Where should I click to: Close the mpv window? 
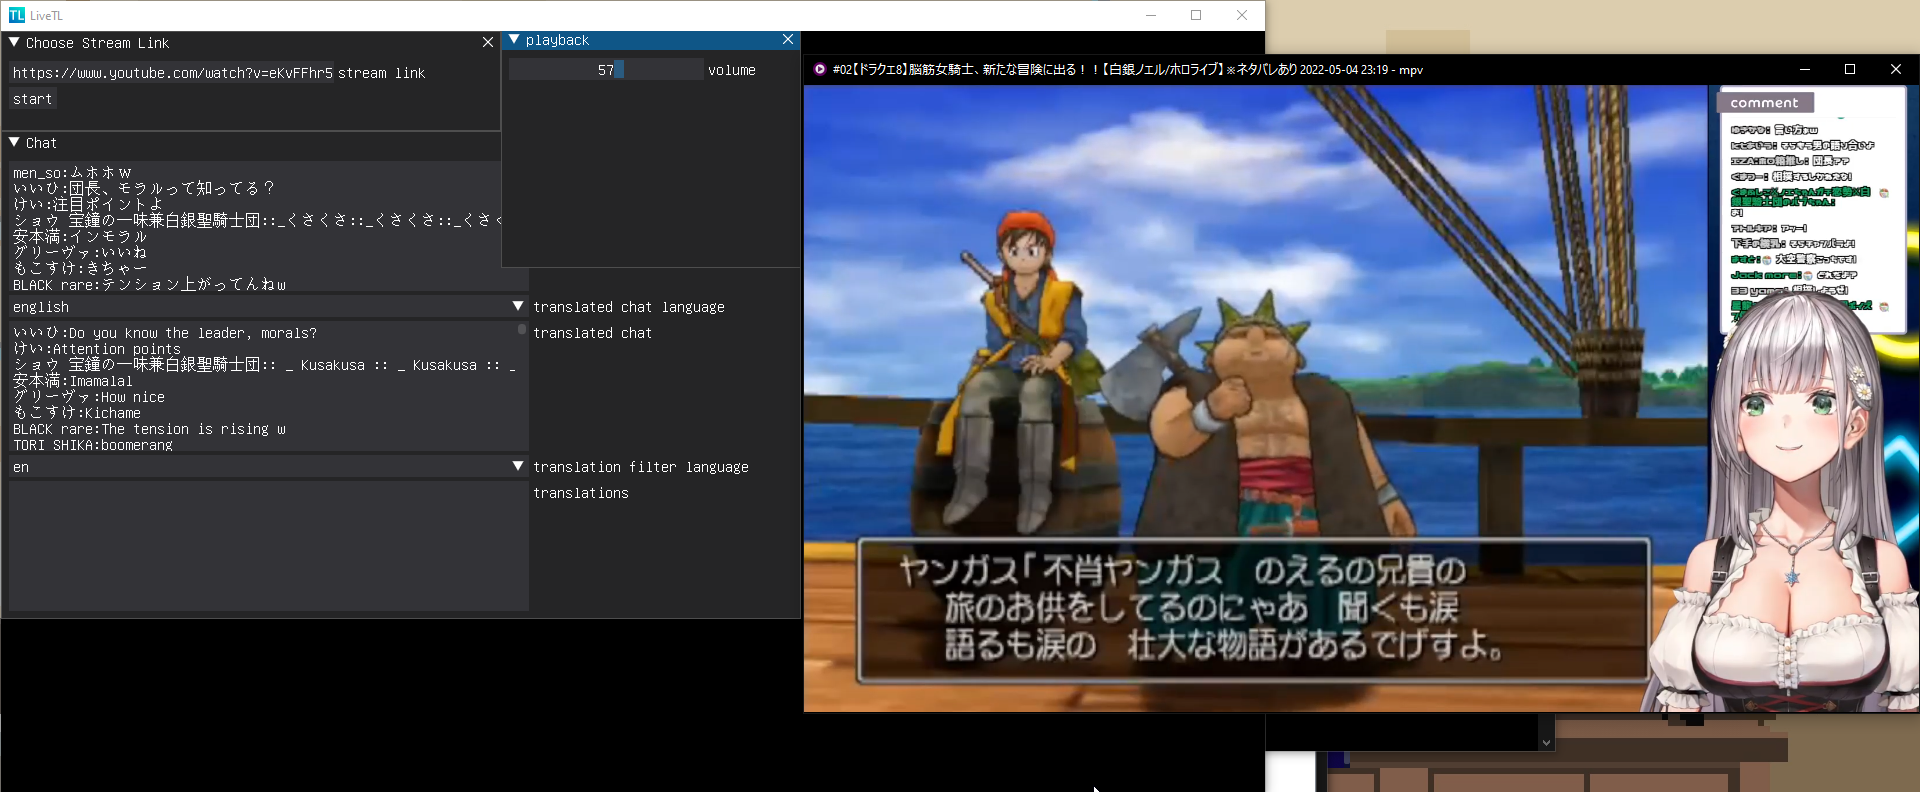pos(1896,70)
